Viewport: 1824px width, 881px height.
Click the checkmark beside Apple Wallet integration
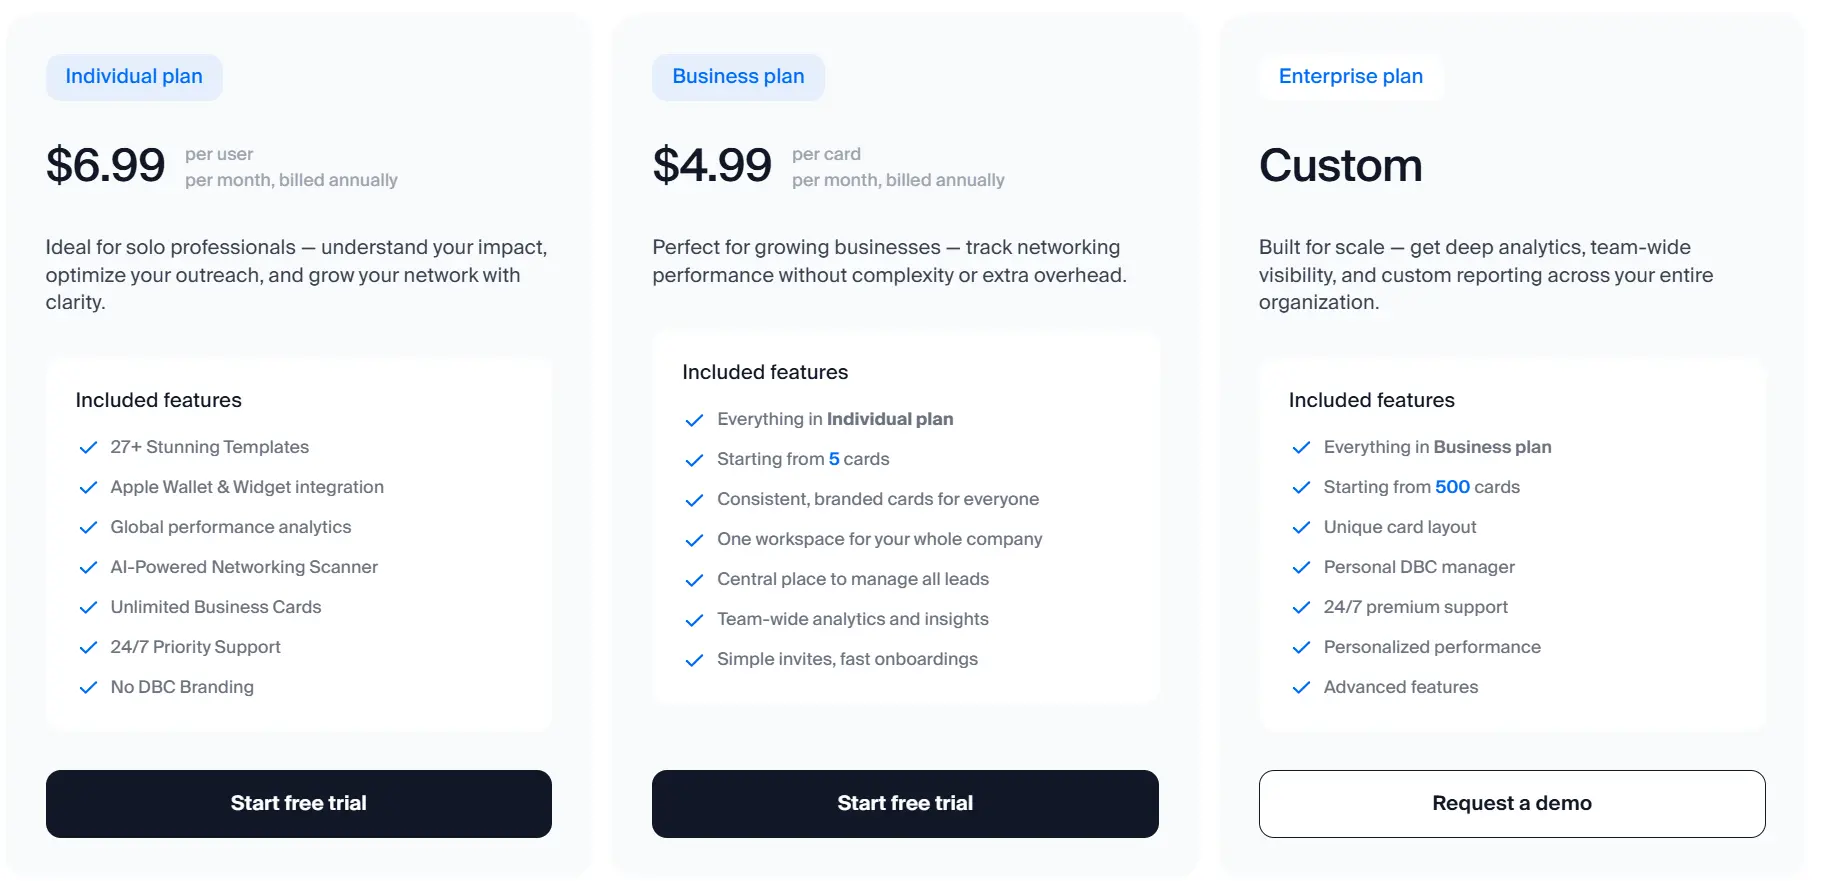(x=88, y=487)
